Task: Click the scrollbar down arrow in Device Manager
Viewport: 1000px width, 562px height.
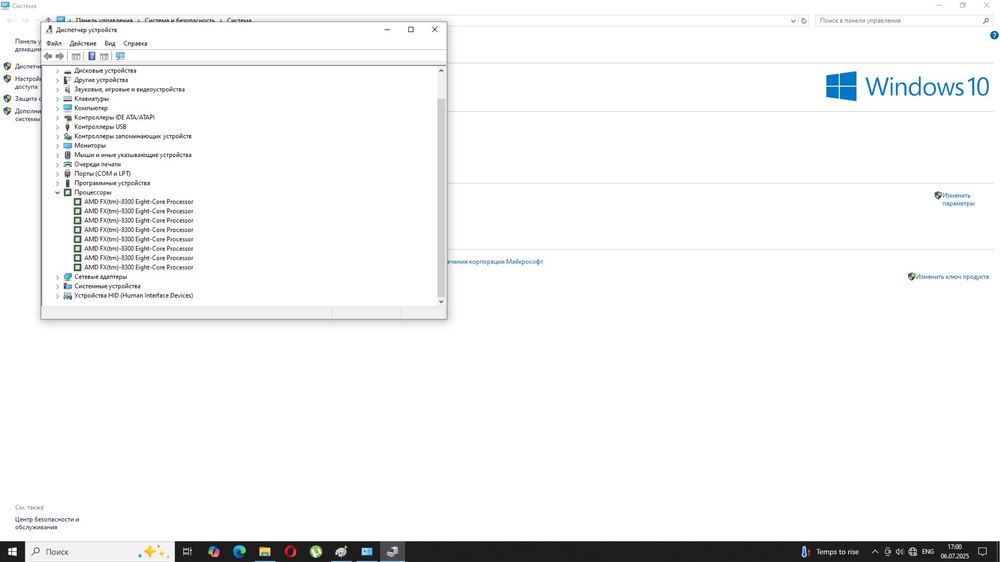Action: point(441,302)
